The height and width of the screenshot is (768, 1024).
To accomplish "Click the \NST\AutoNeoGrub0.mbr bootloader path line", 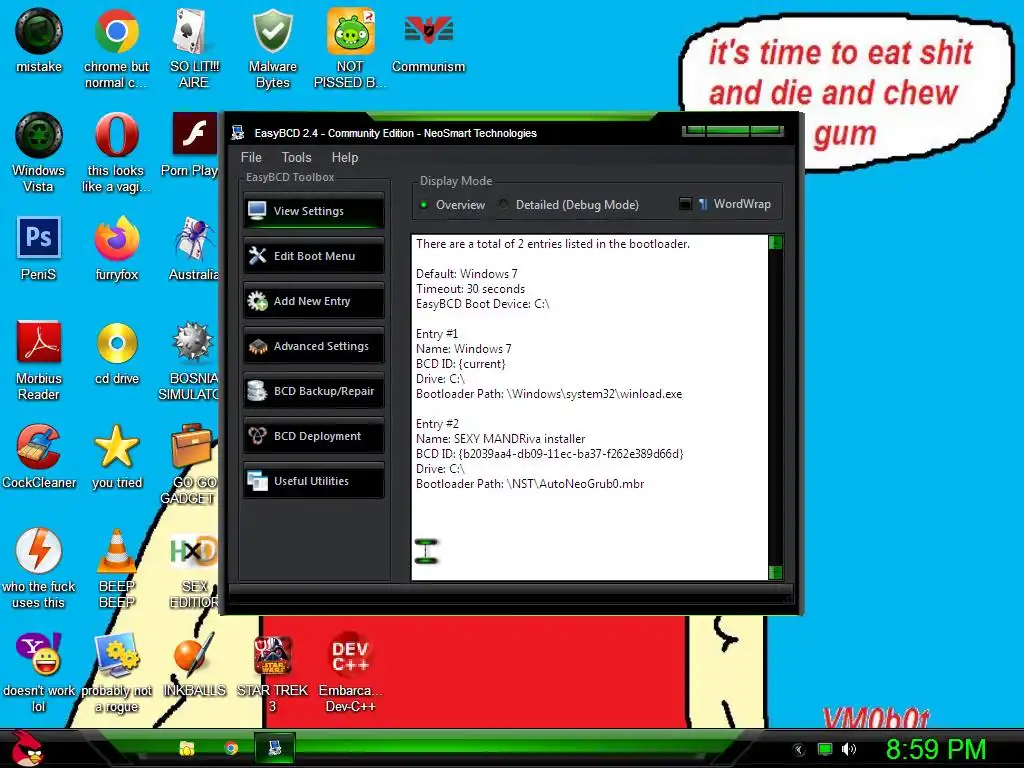I will (x=530, y=484).
